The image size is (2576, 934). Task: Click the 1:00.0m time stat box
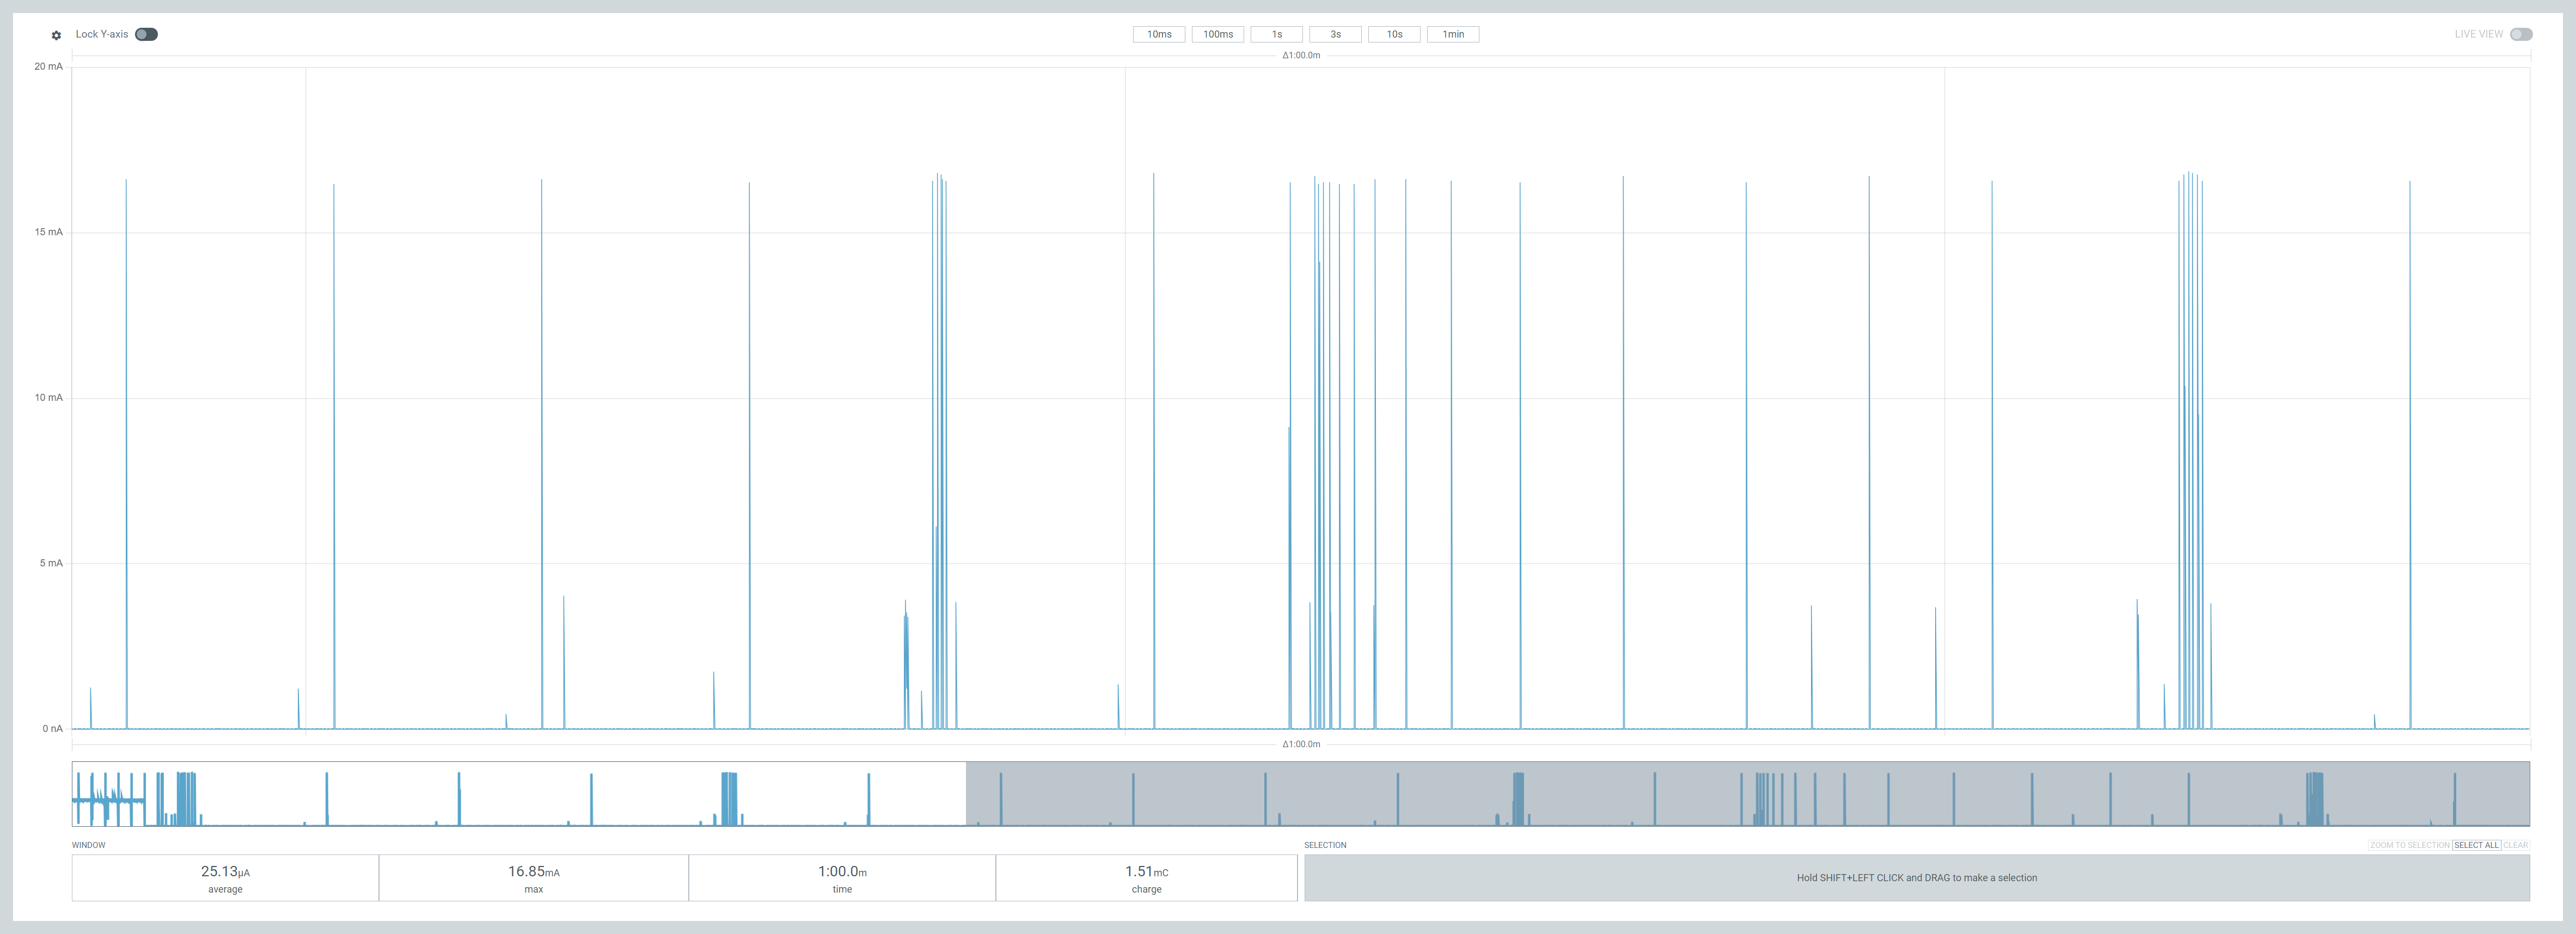click(x=842, y=878)
